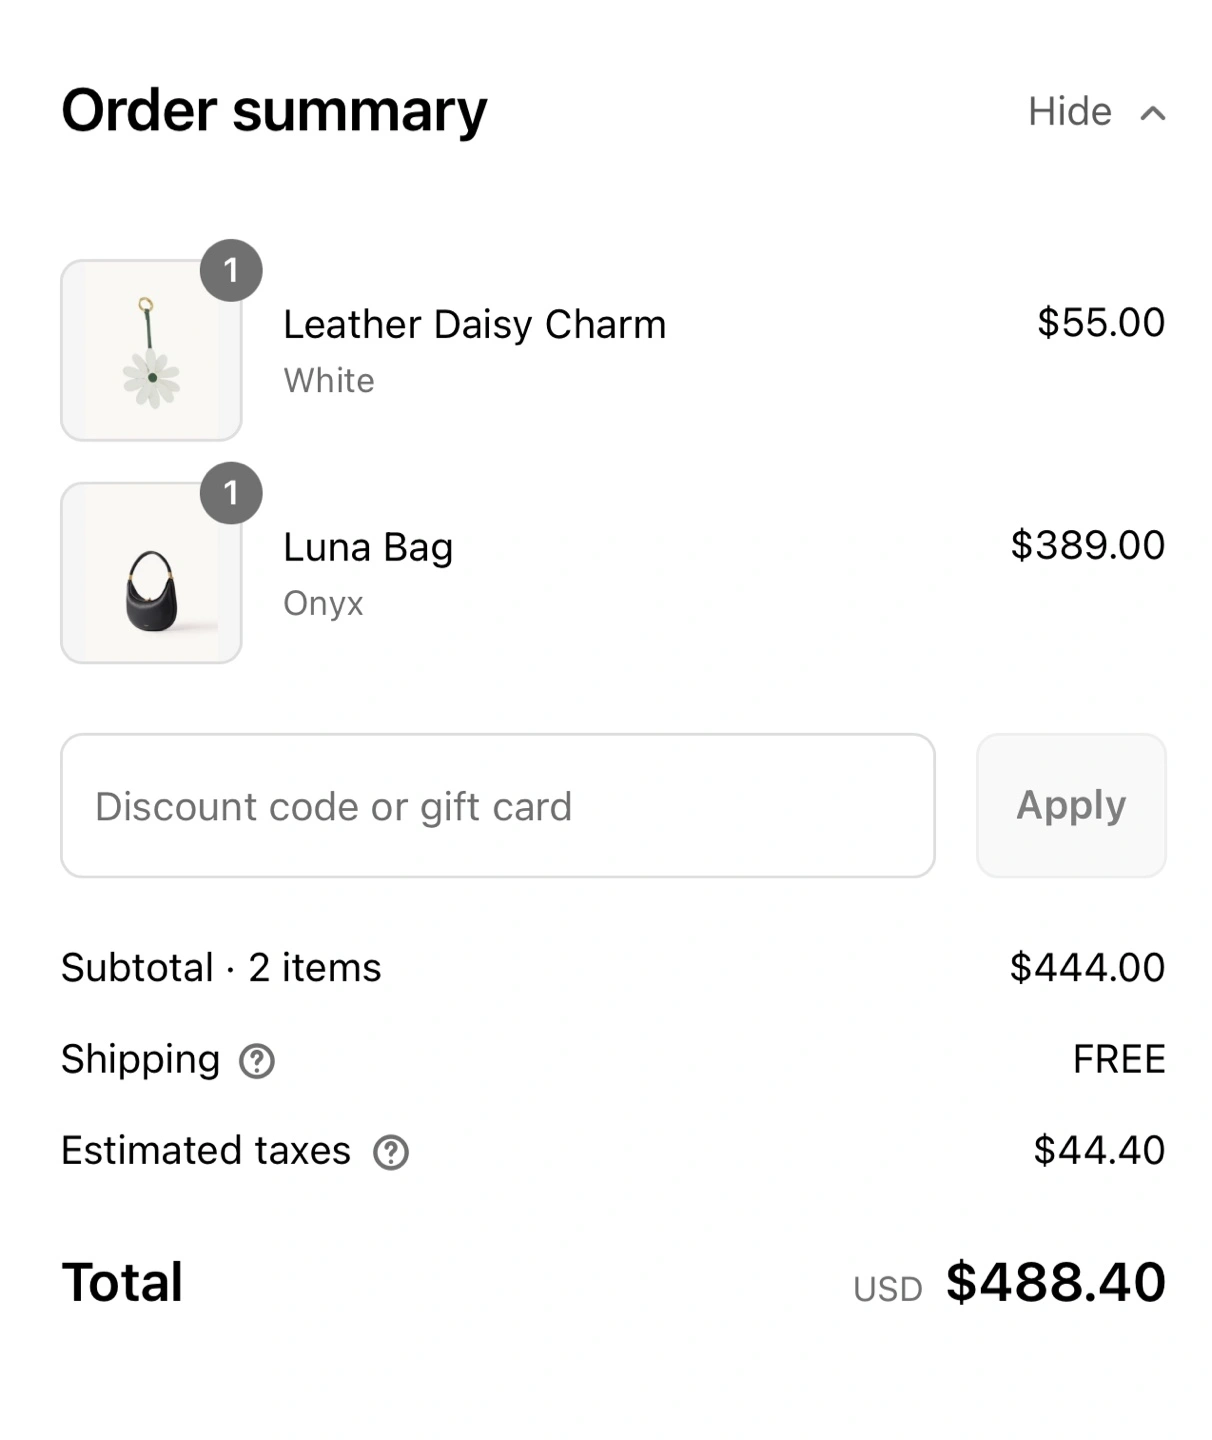Click the Onyx variant label

coord(323,604)
